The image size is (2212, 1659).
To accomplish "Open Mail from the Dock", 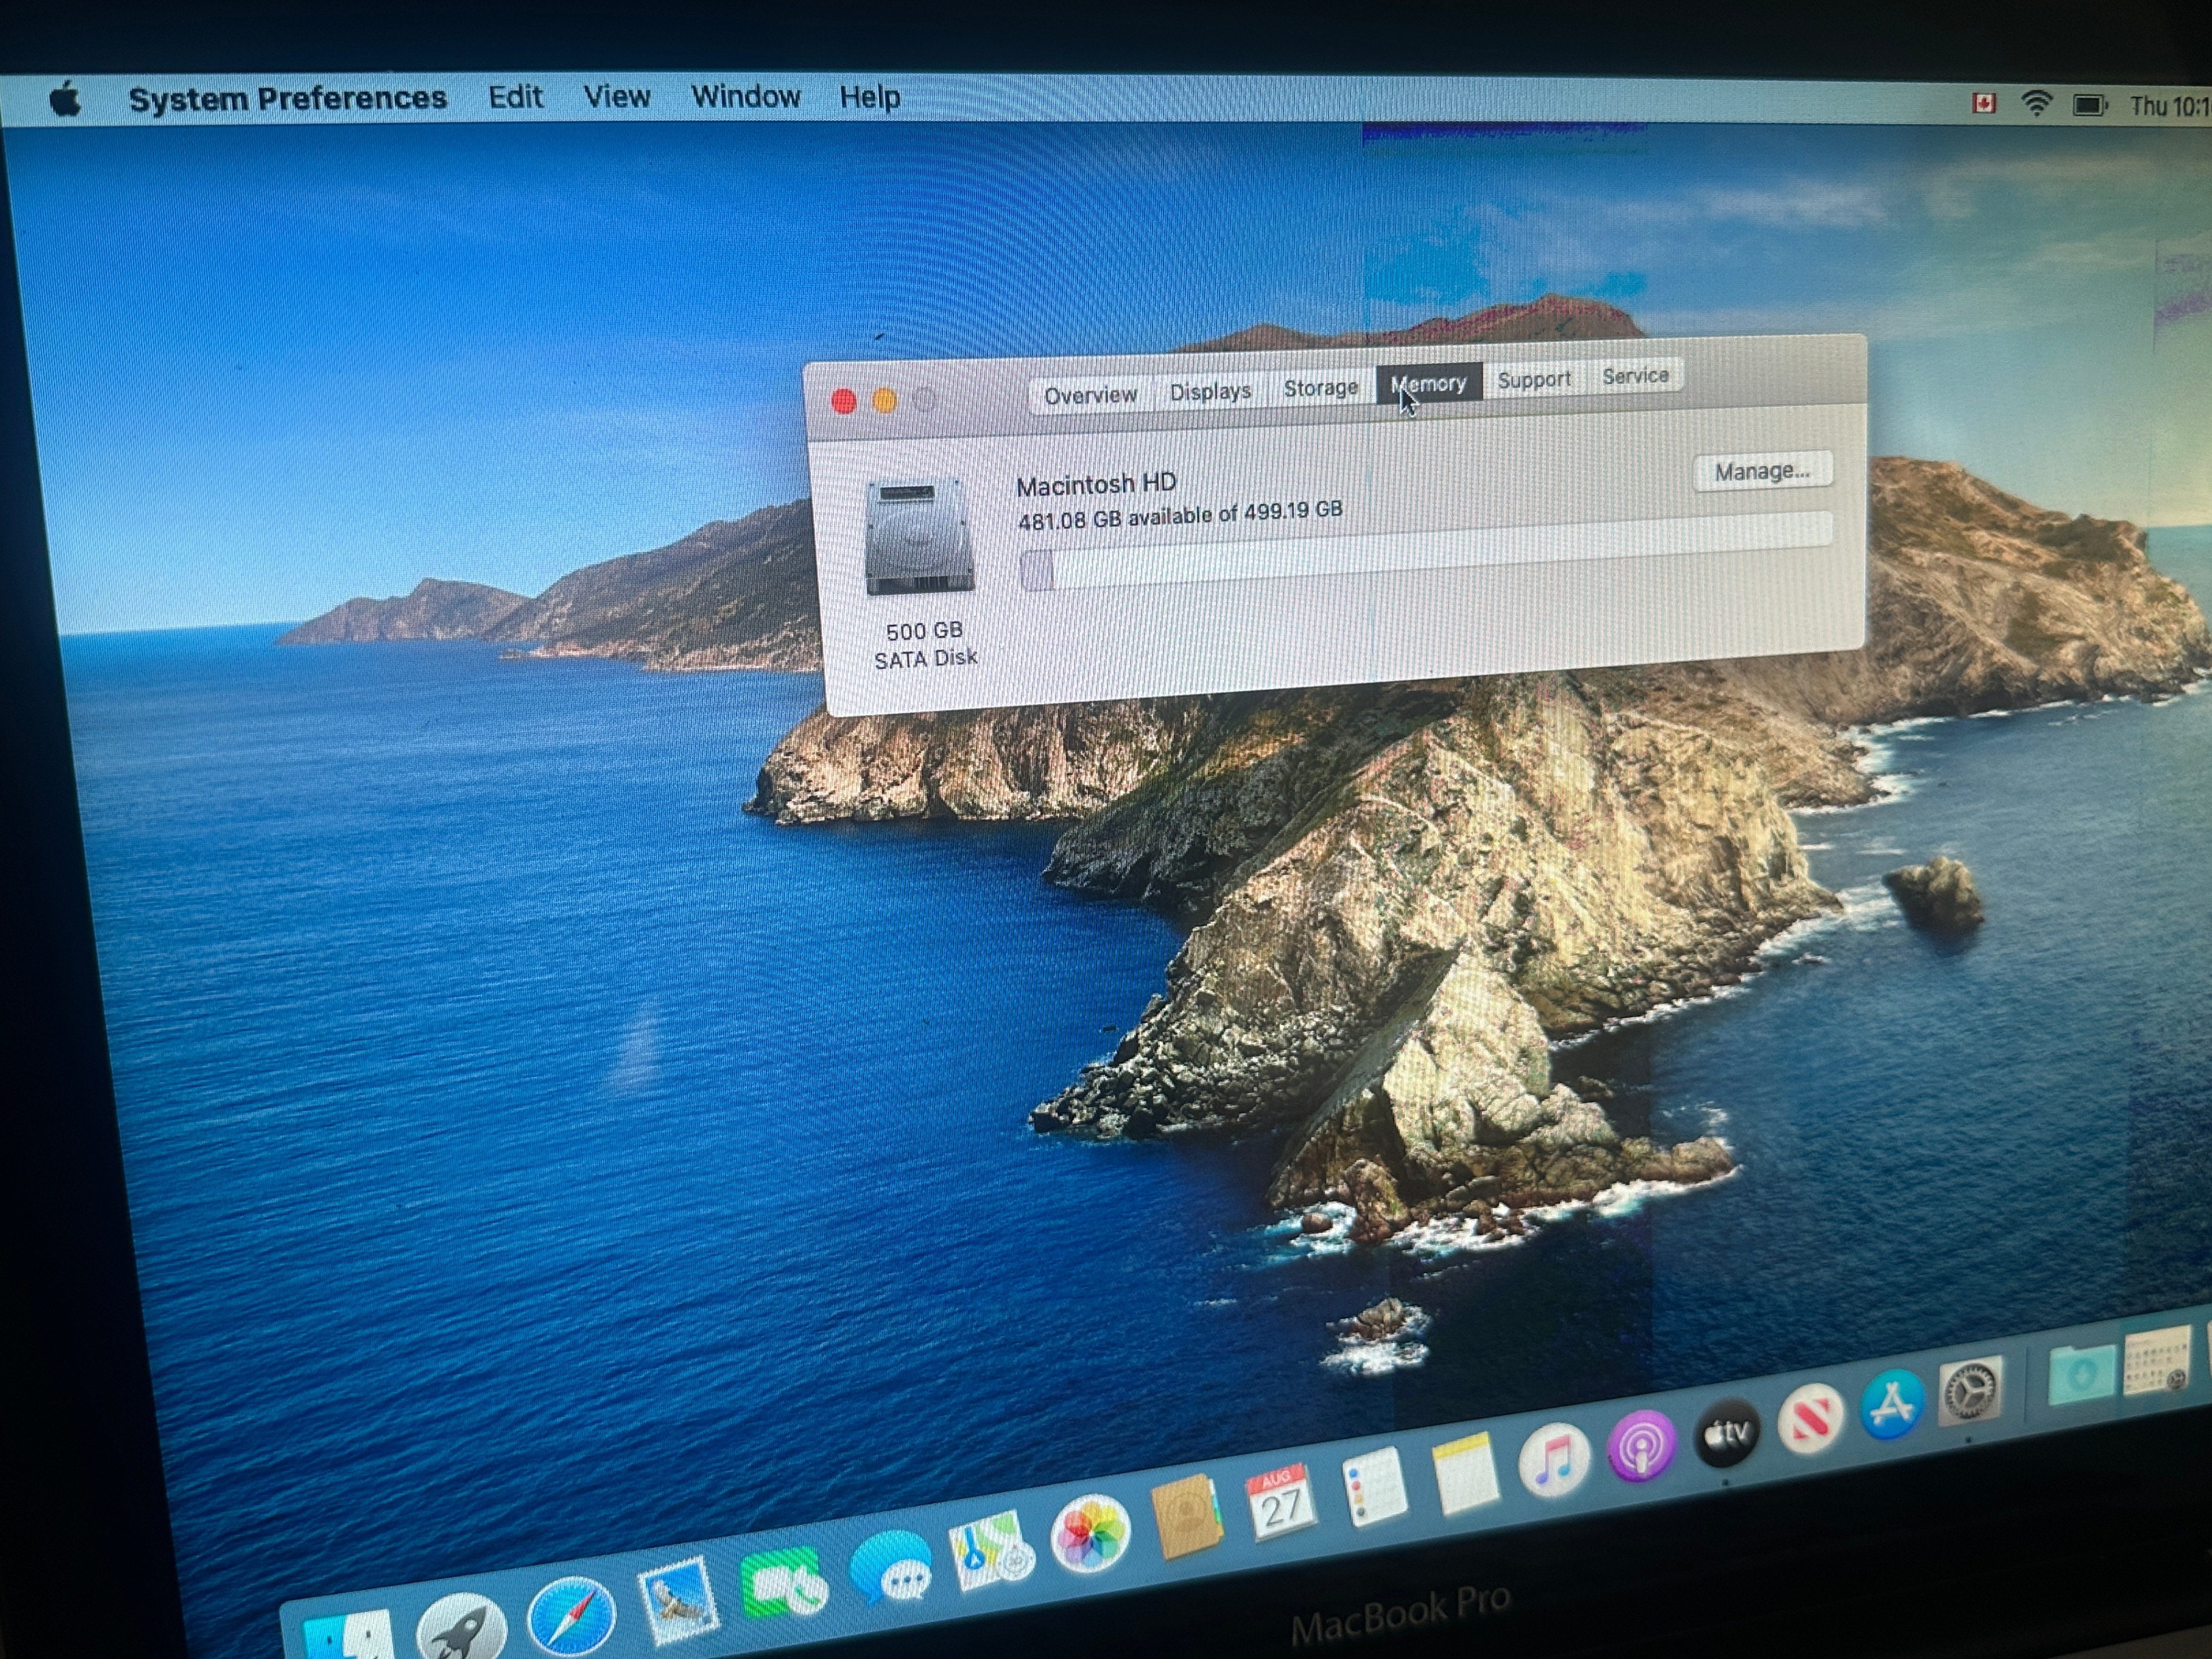I will (x=679, y=1602).
